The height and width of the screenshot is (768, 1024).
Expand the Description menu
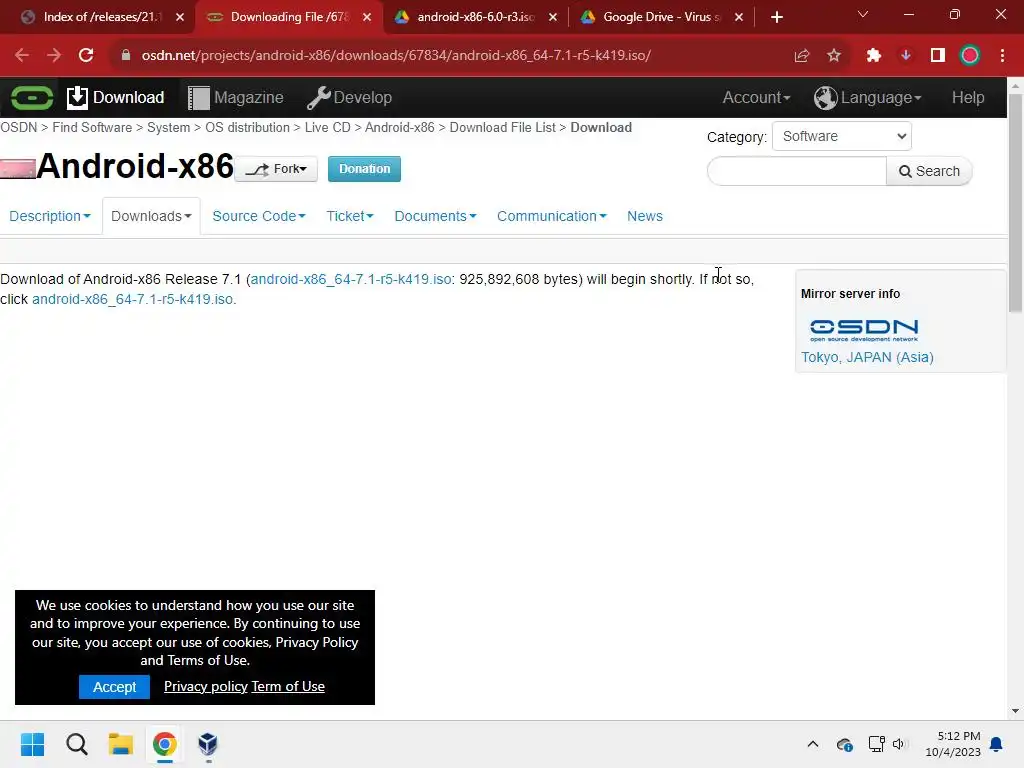point(50,216)
